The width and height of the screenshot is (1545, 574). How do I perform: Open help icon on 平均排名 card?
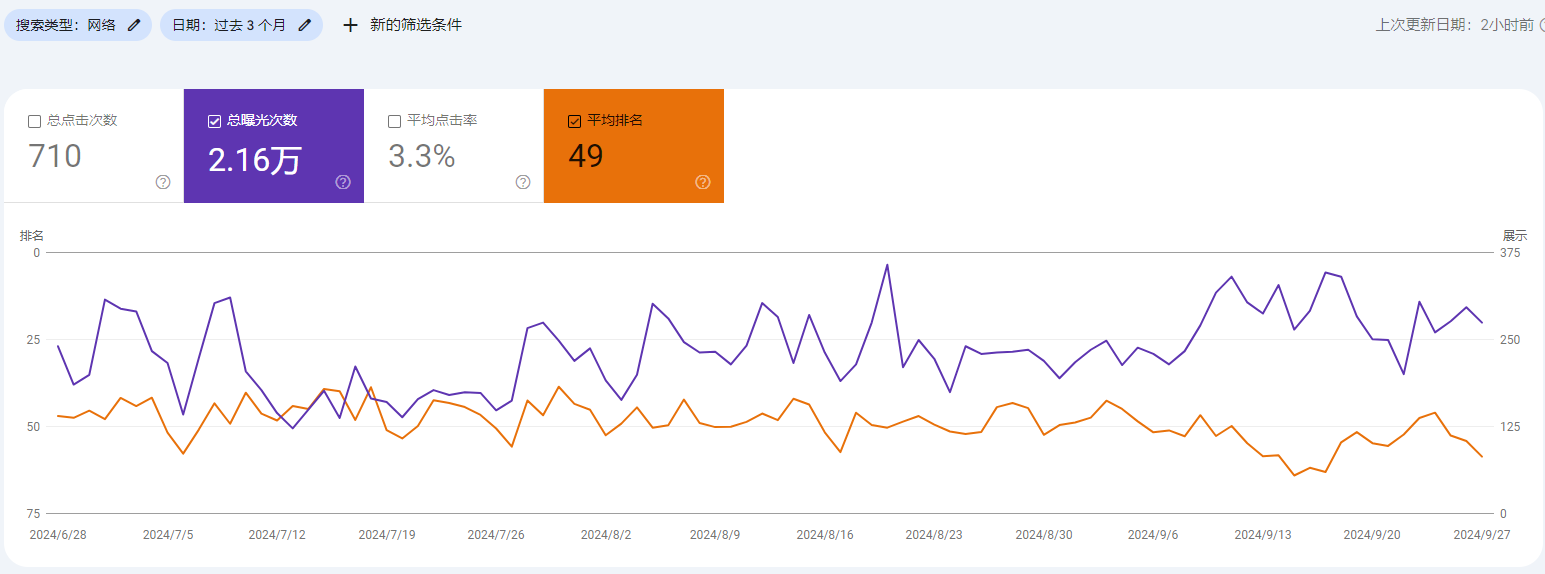click(703, 182)
